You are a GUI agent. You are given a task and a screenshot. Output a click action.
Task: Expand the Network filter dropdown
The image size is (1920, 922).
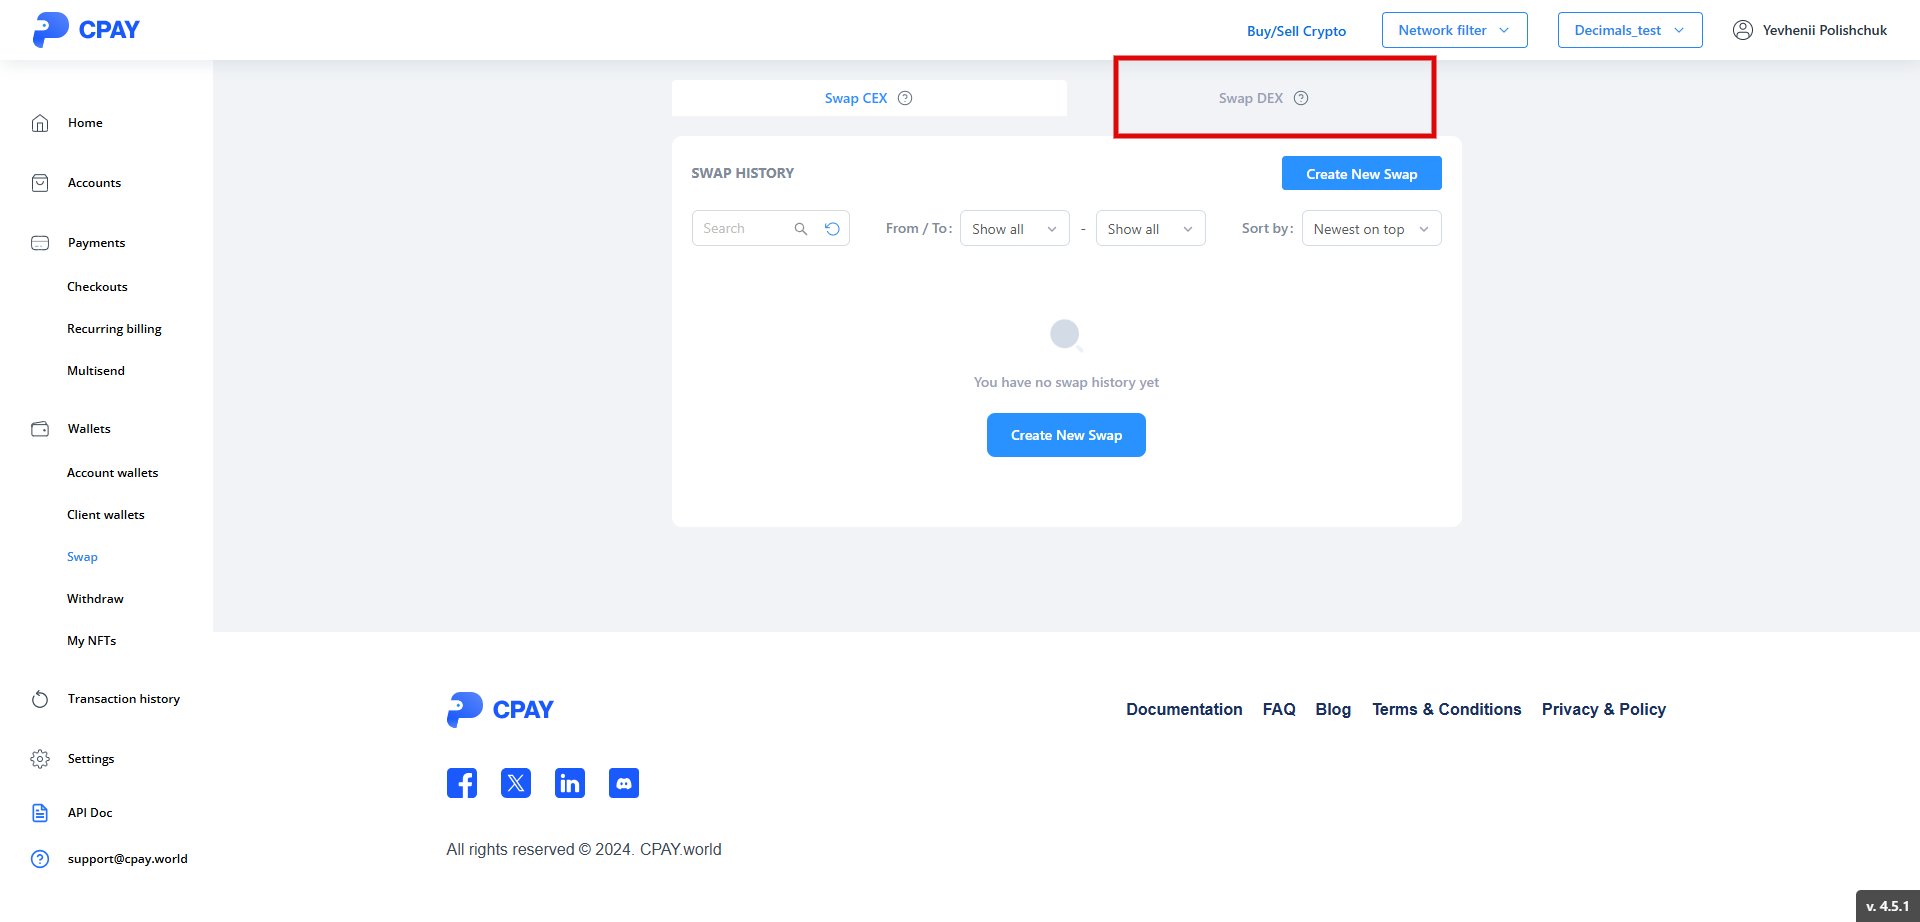[1454, 30]
